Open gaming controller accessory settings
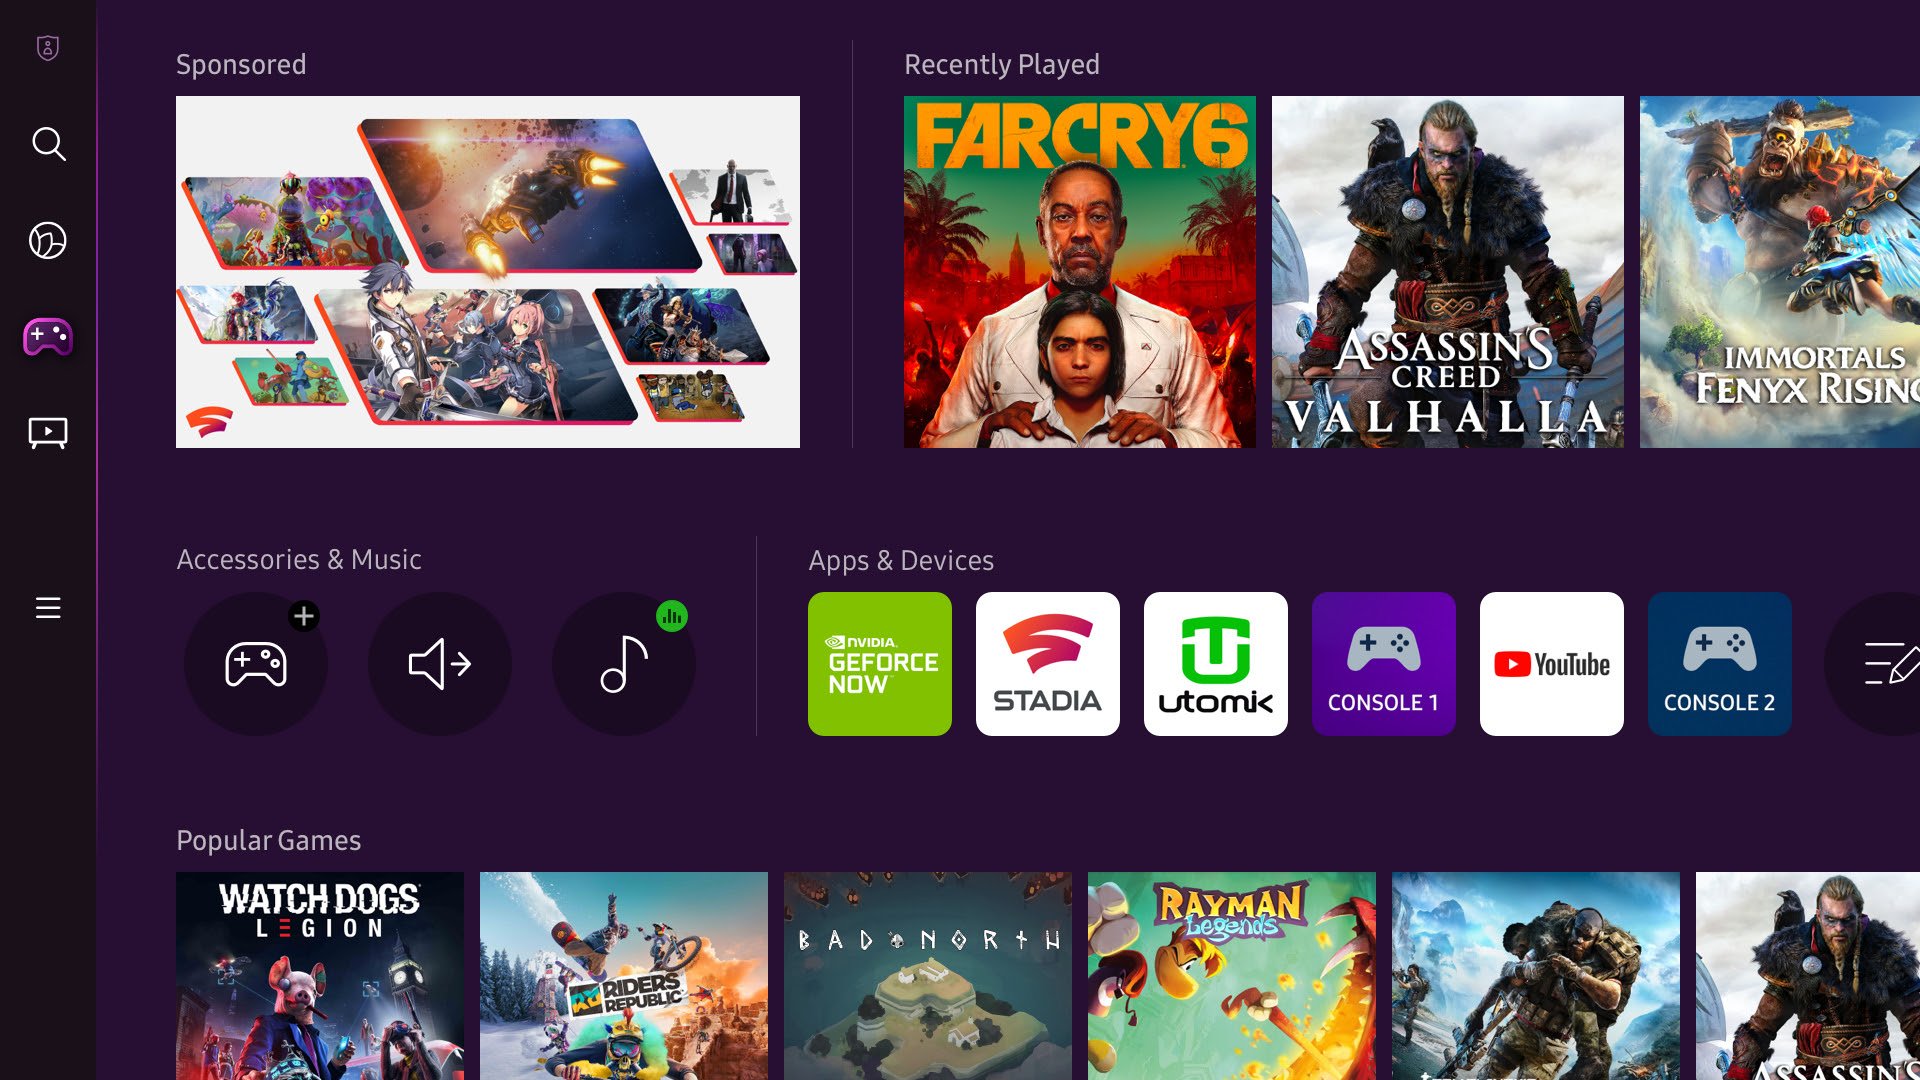Image resolution: width=1920 pixels, height=1080 pixels. 255,663
